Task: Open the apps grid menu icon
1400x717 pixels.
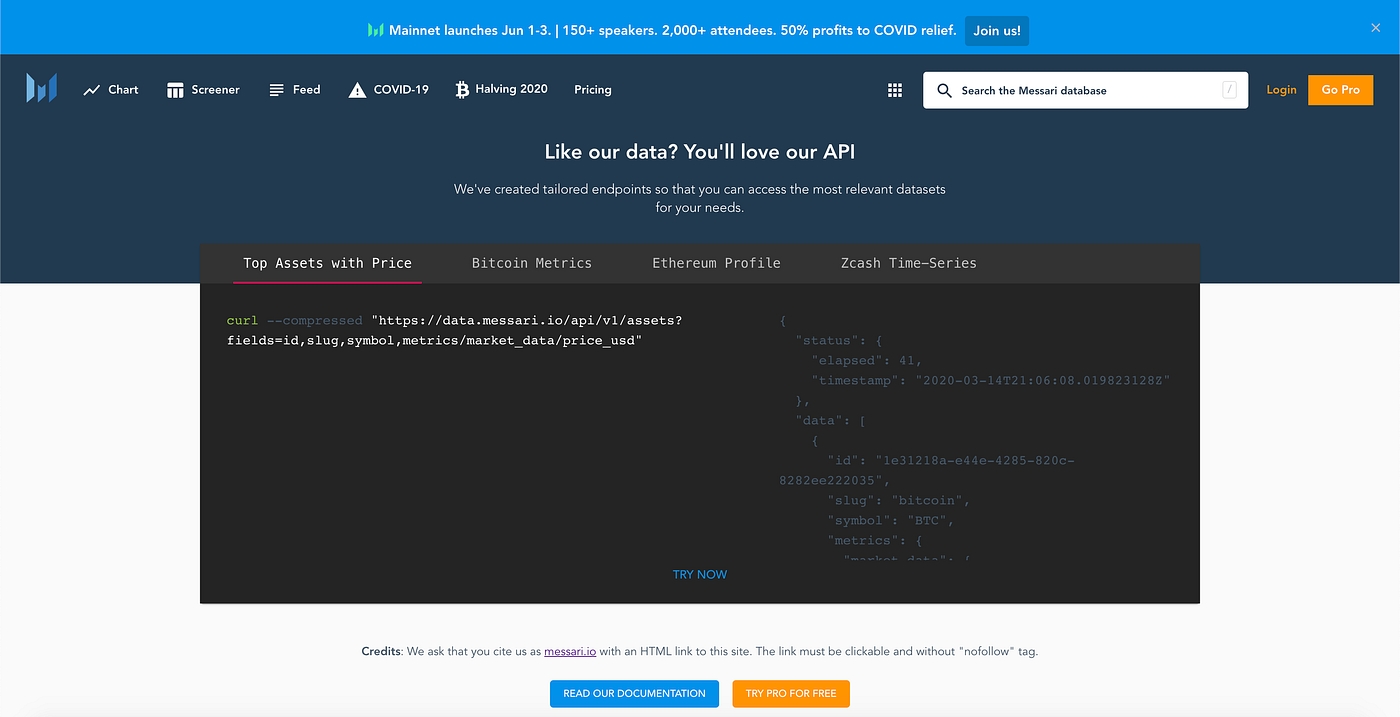Action: (x=895, y=90)
